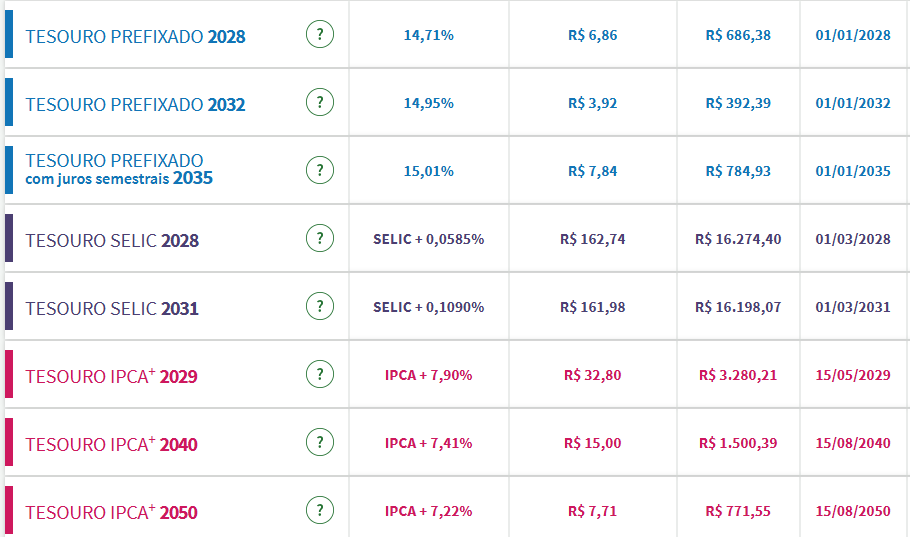Open the TESOURO PREFIXADO 2028 title

click(x=135, y=37)
